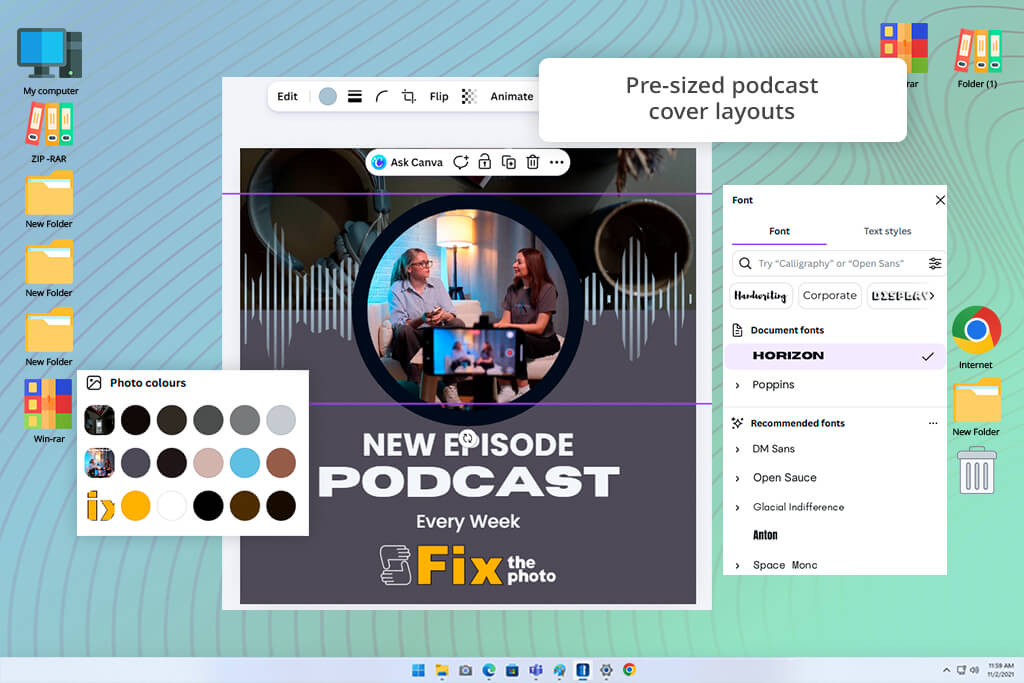
Task: Open the fill colour circle in the toolbar
Action: (328, 97)
